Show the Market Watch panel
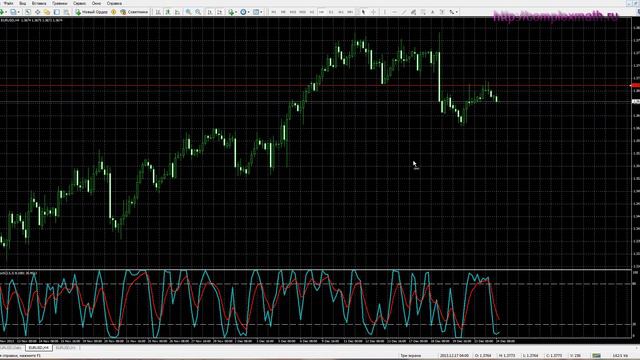This screenshot has height=360, width=640. tap(28, 12)
